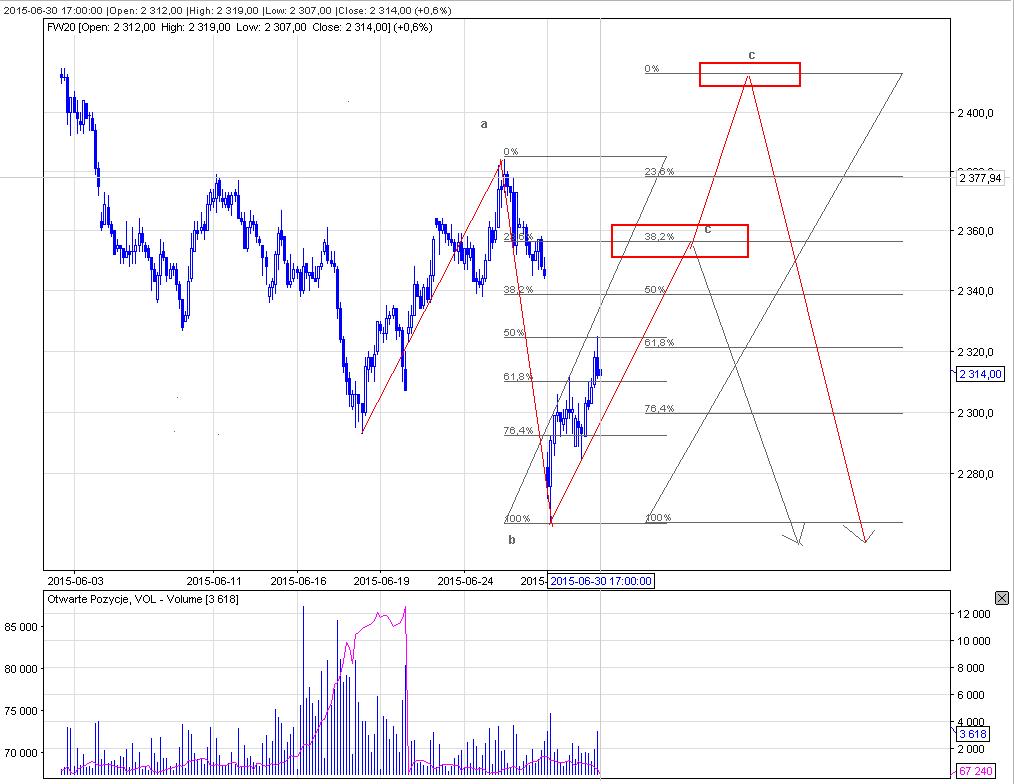Click the crosshair date label 2015-06-30 17:00:00
This screenshot has height=784, width=1014.
click(601, 581)
